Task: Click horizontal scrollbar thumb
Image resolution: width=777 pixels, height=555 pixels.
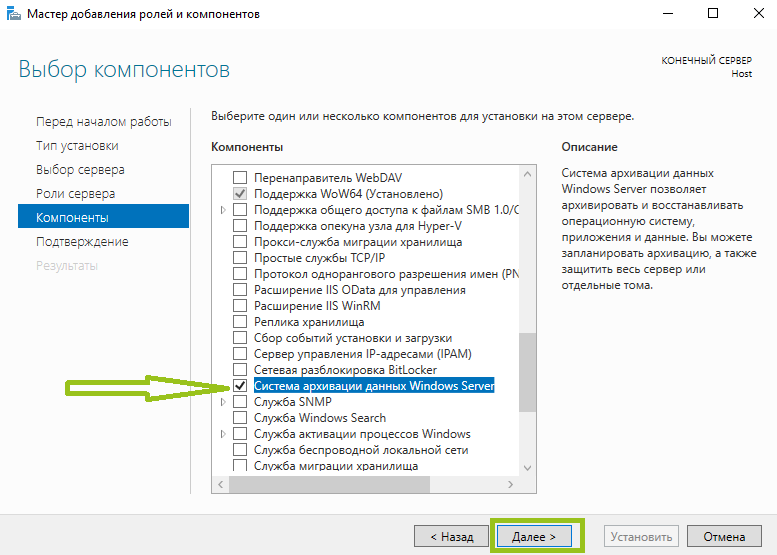Action: (x=329, y=484)
